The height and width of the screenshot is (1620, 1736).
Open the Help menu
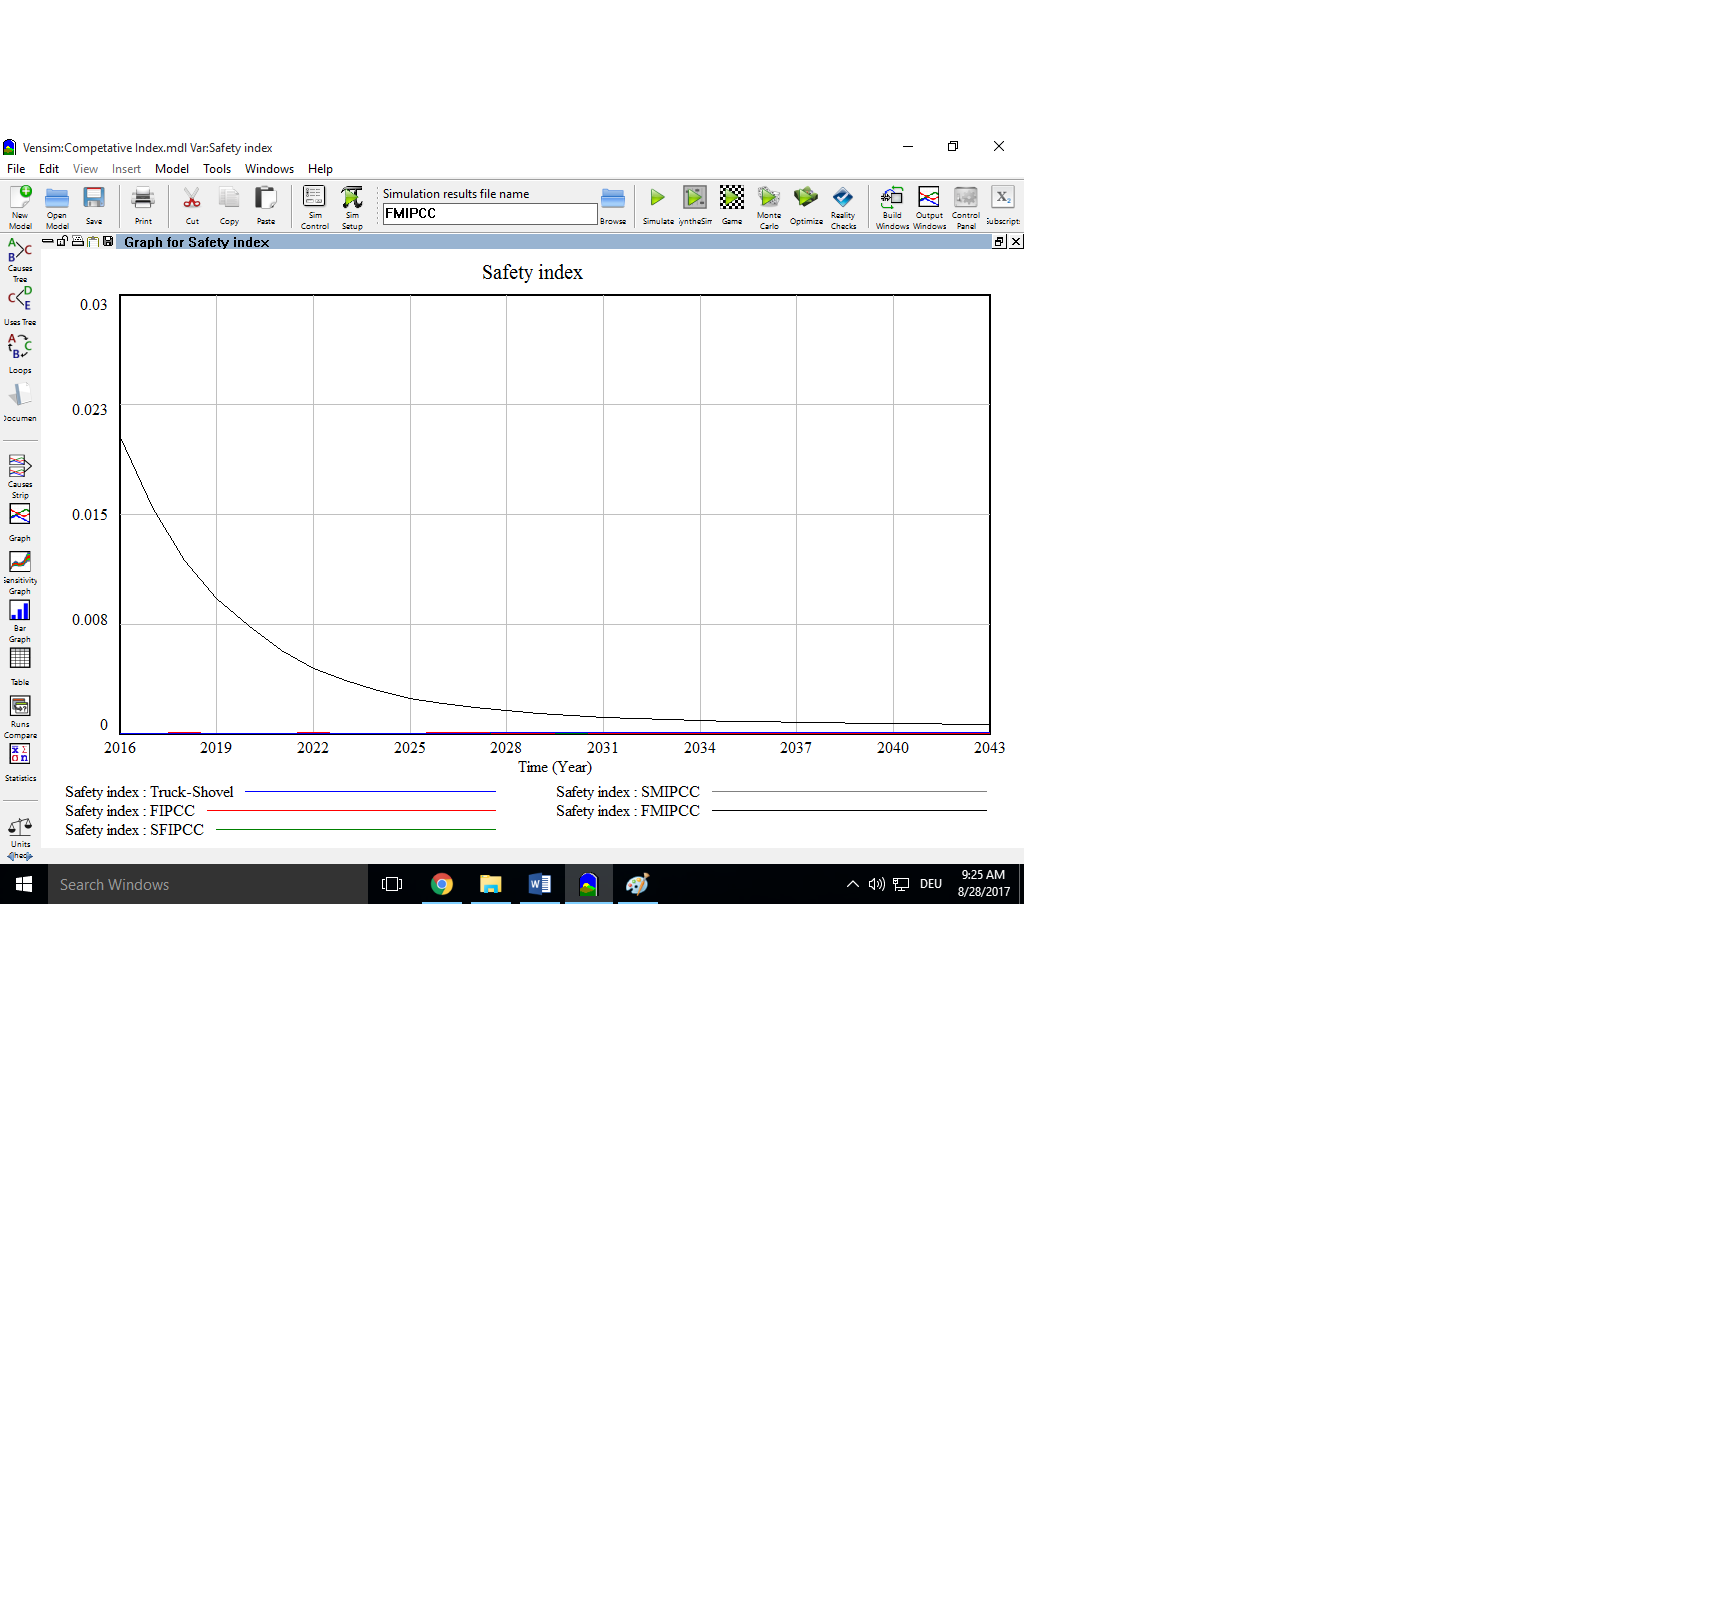pos(320,169)
